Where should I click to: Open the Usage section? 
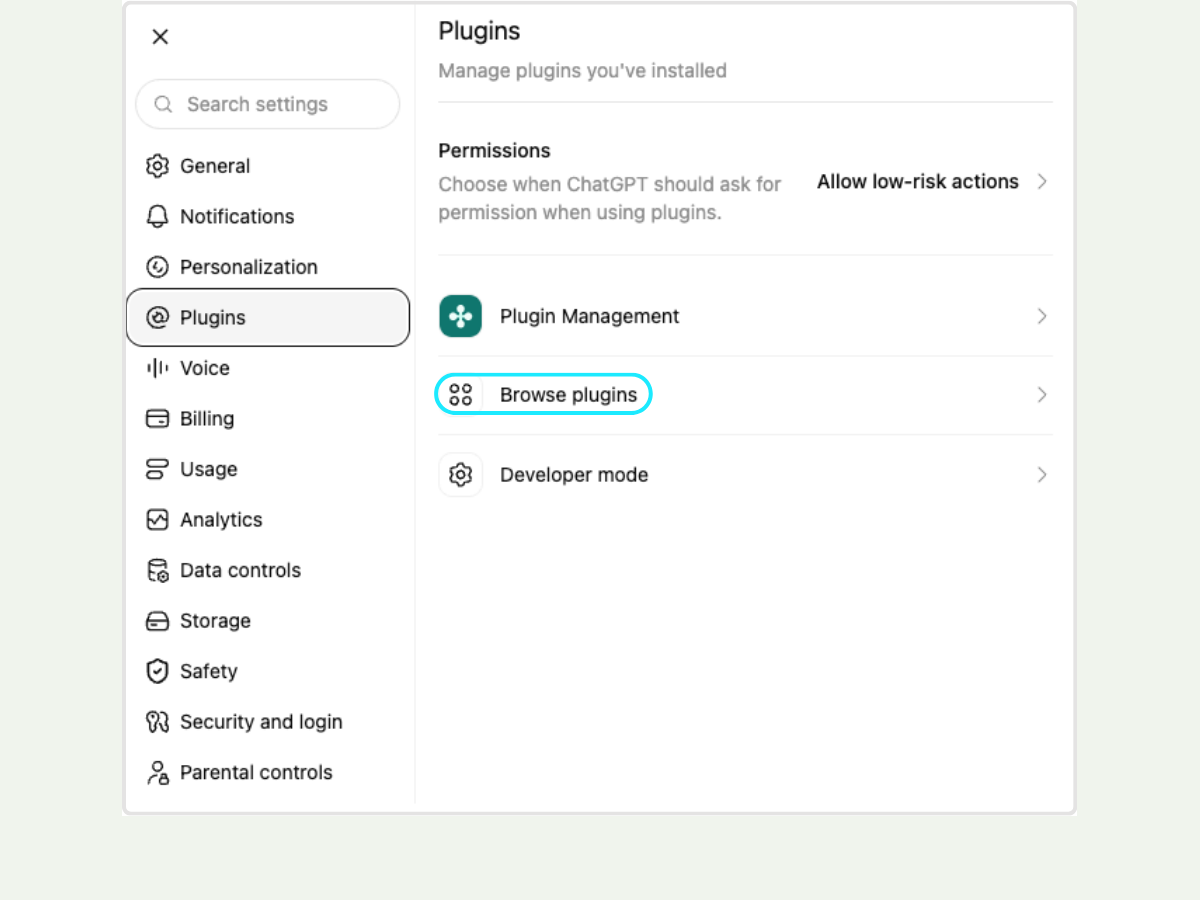click(268, 469)
